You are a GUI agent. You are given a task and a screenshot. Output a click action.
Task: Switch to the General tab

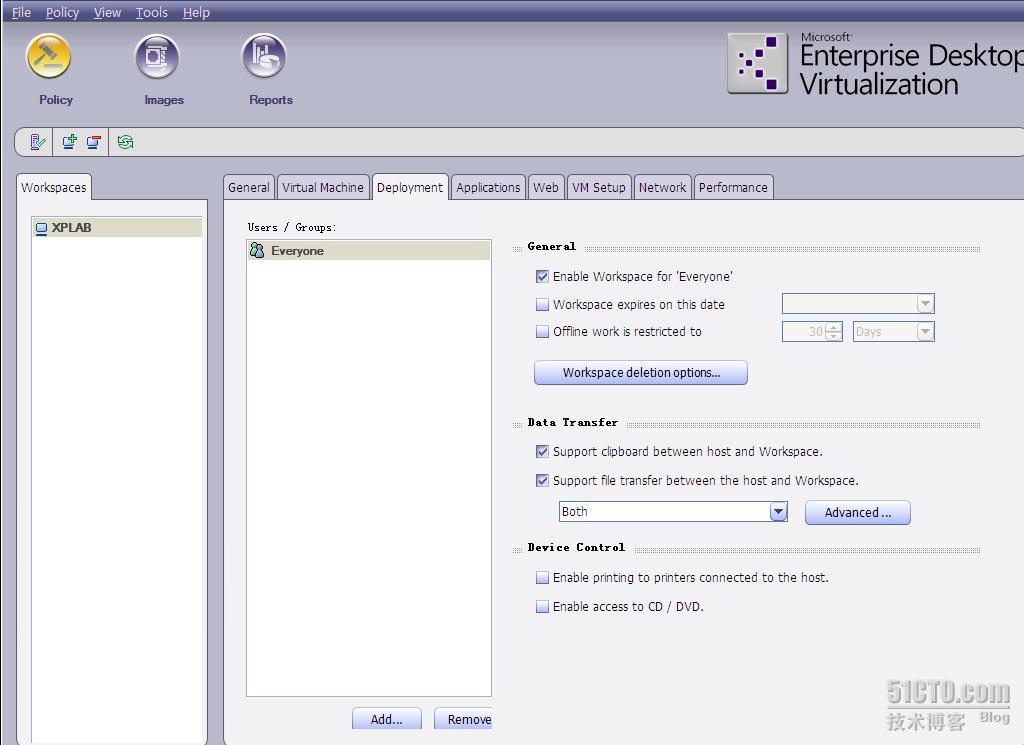click(x=249, y=187)
